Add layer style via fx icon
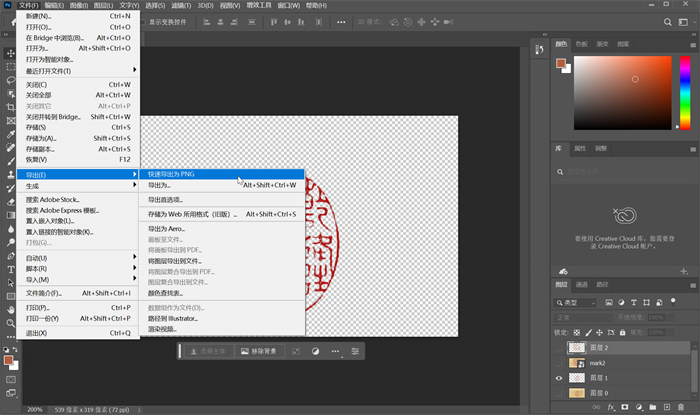This screenshot has width=700, height=415. (609, 407)
